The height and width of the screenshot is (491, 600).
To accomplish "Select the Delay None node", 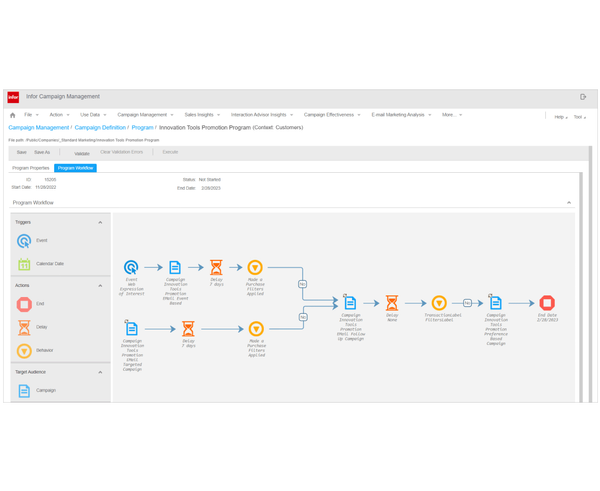I will click(x=391, y=303).
